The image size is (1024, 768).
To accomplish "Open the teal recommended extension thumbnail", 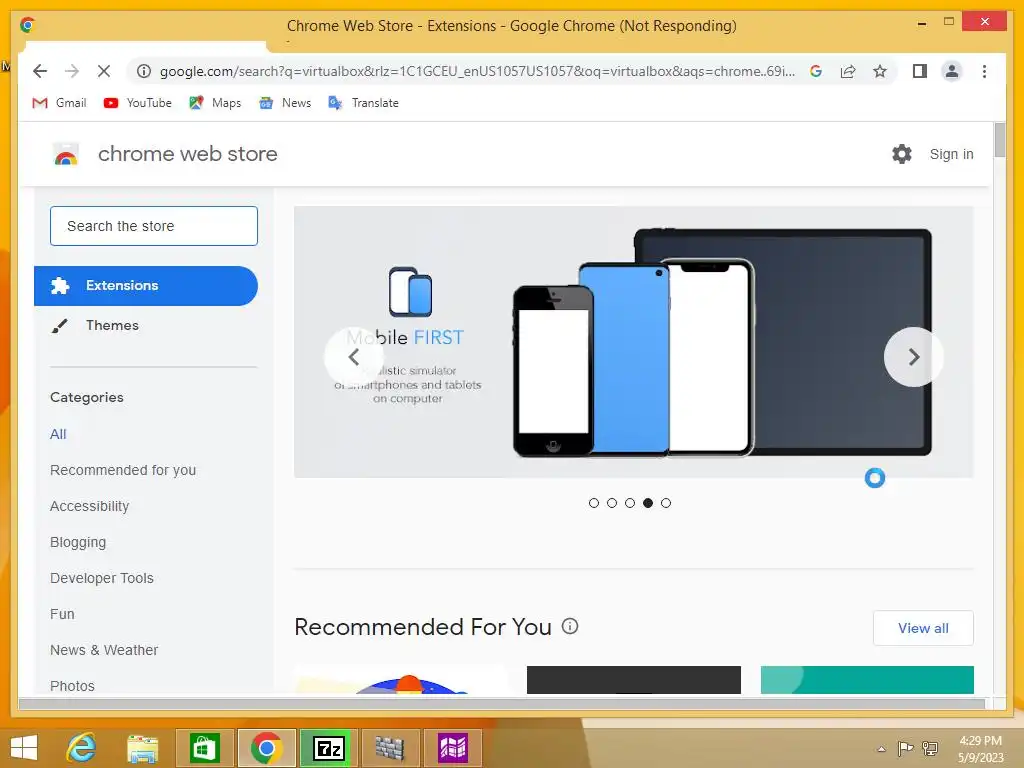I will pos(867,680).
